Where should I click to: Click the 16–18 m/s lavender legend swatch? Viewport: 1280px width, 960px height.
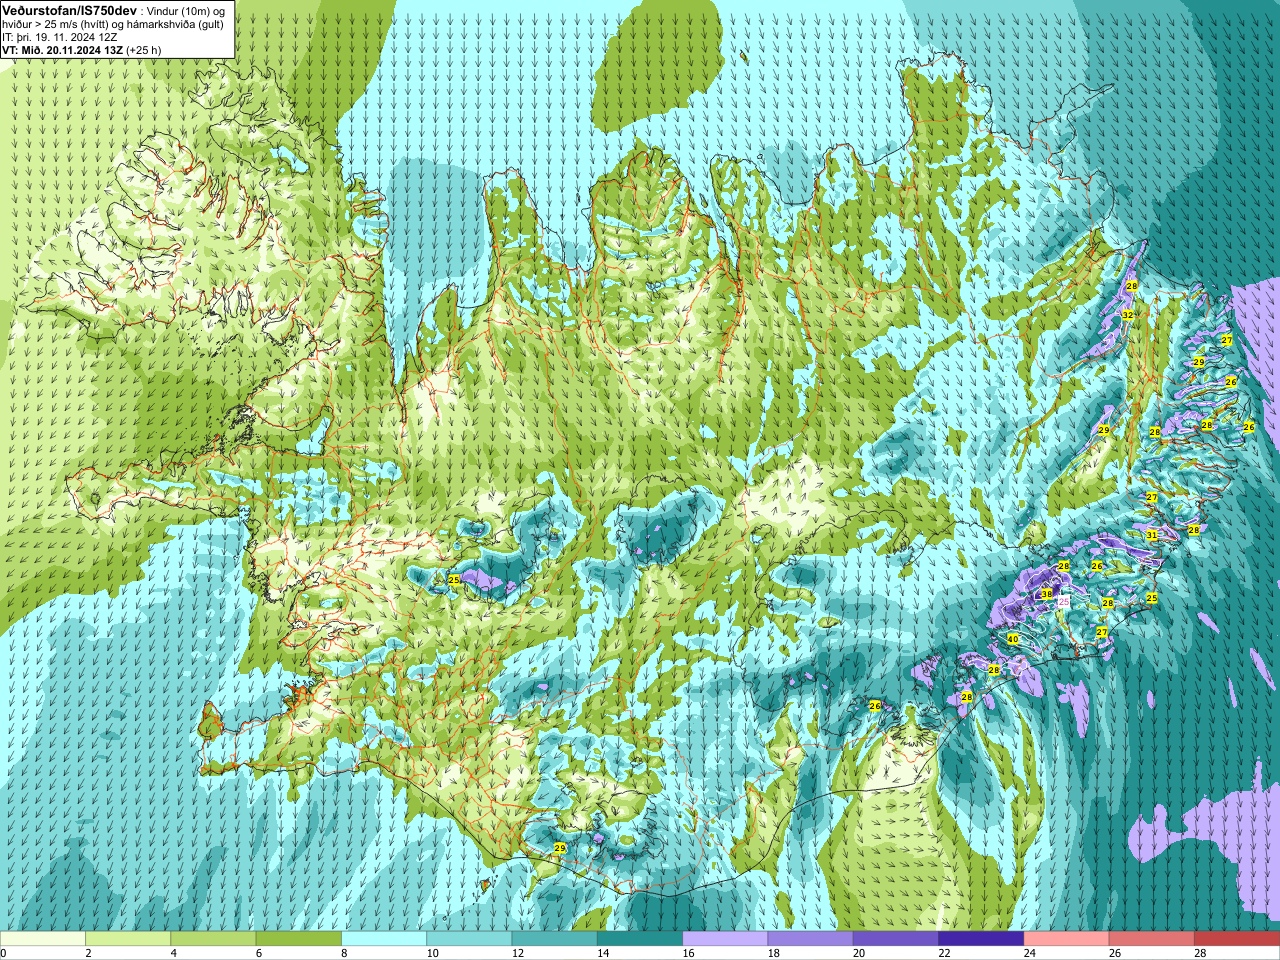(725, 939)
